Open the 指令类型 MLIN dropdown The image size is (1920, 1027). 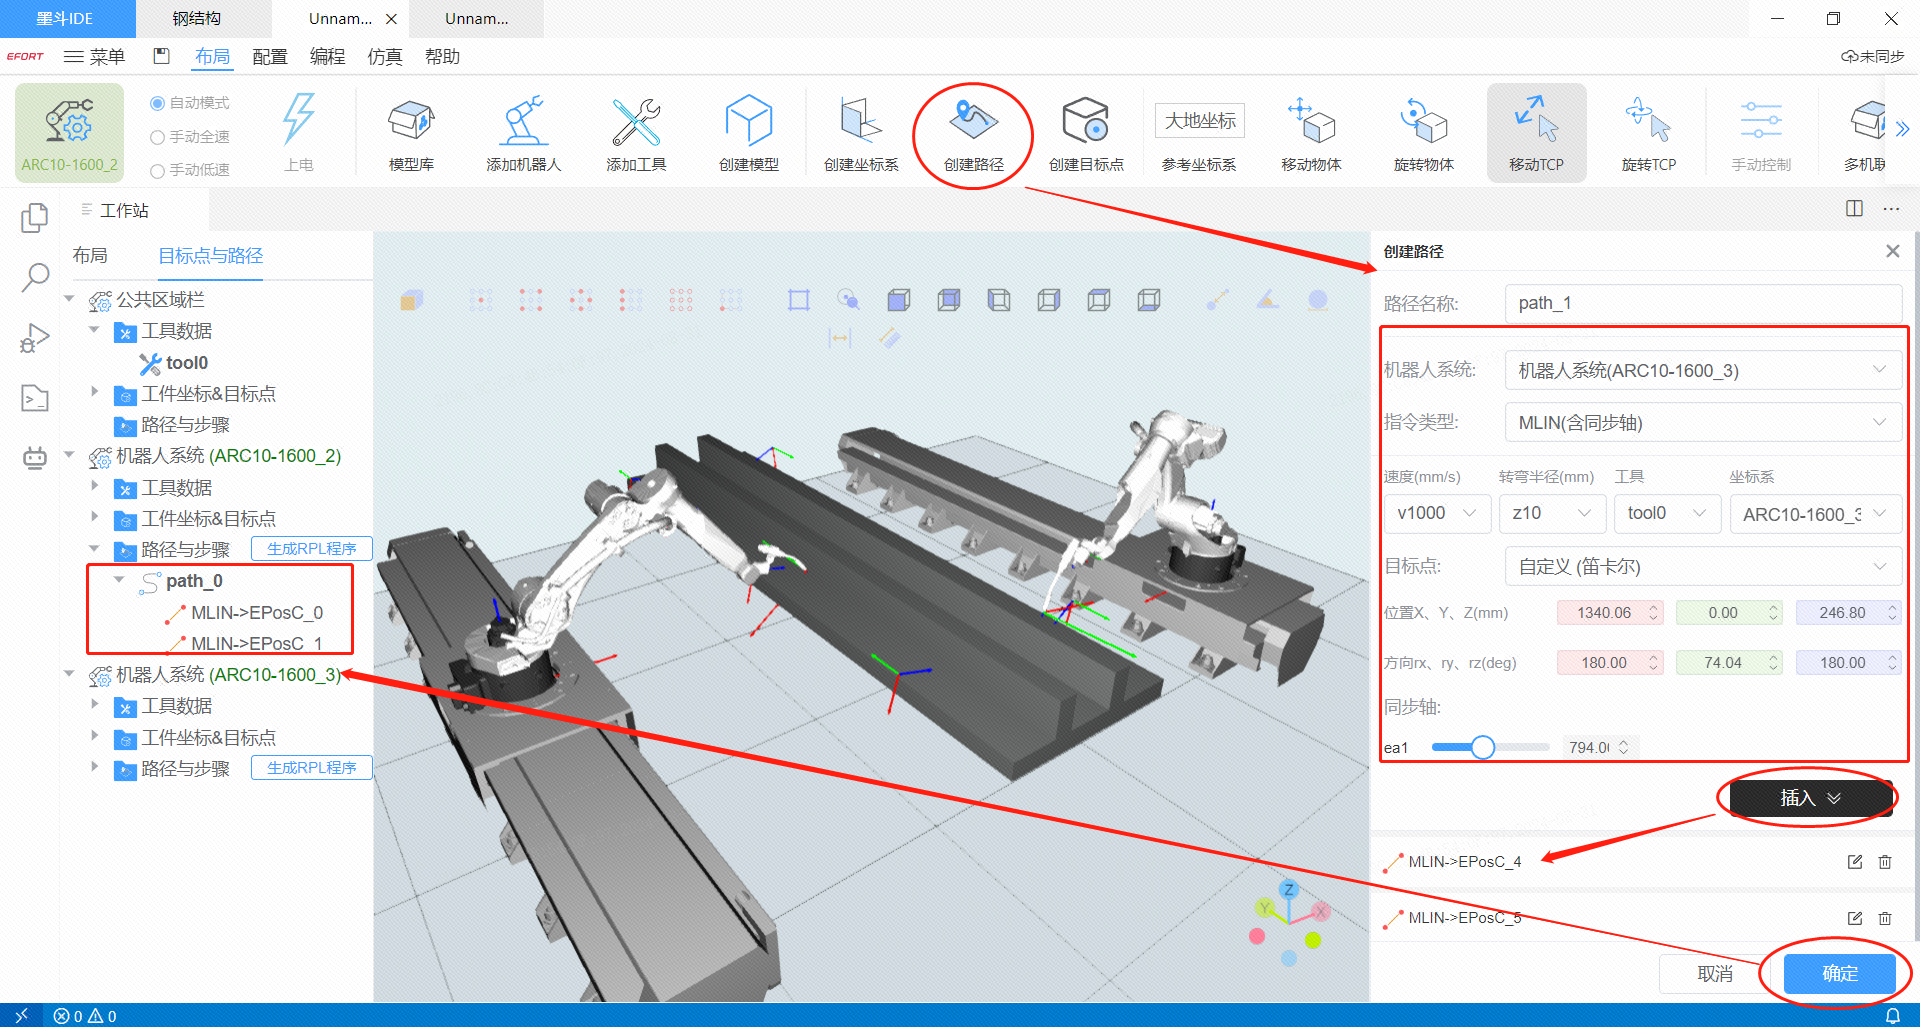[1702, 423]
